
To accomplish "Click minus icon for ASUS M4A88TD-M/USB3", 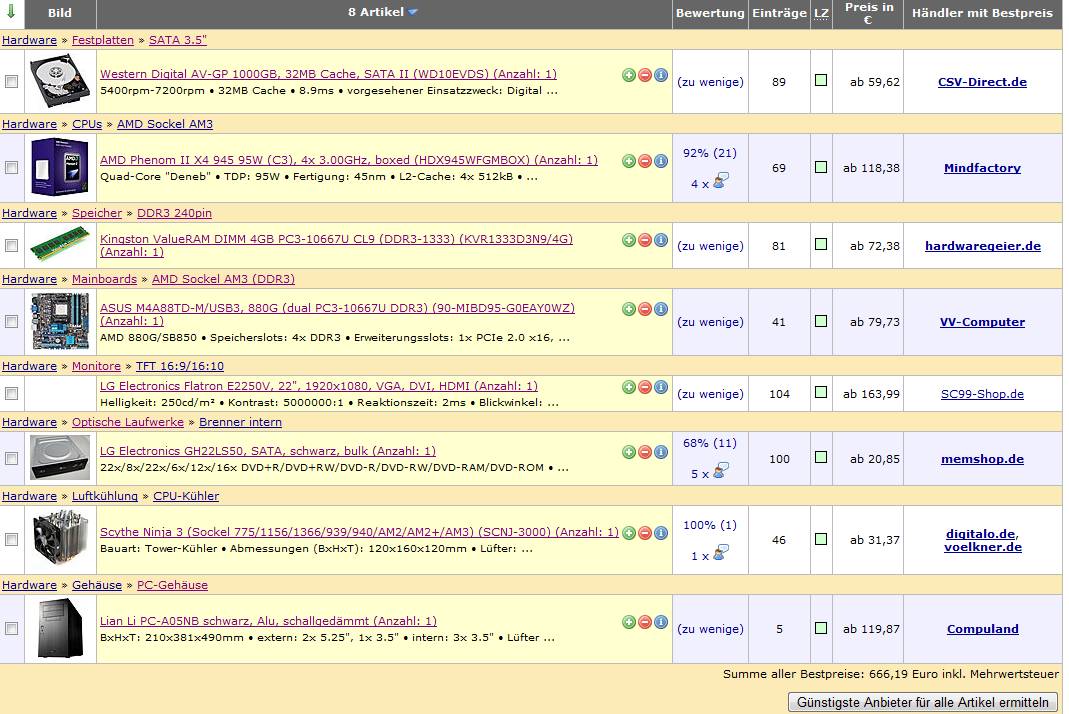I will coord(645,309).
